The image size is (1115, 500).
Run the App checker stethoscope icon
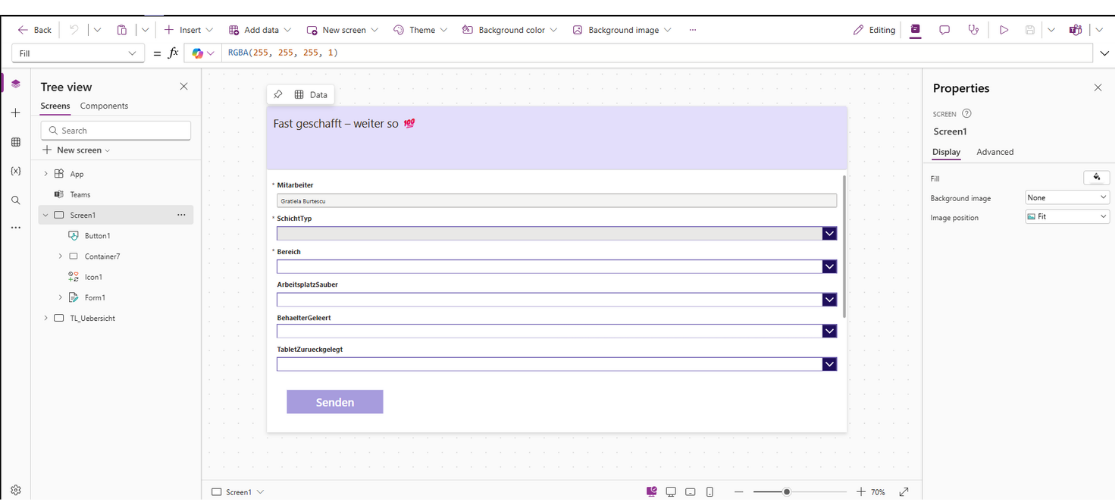[x=973, y=30]
